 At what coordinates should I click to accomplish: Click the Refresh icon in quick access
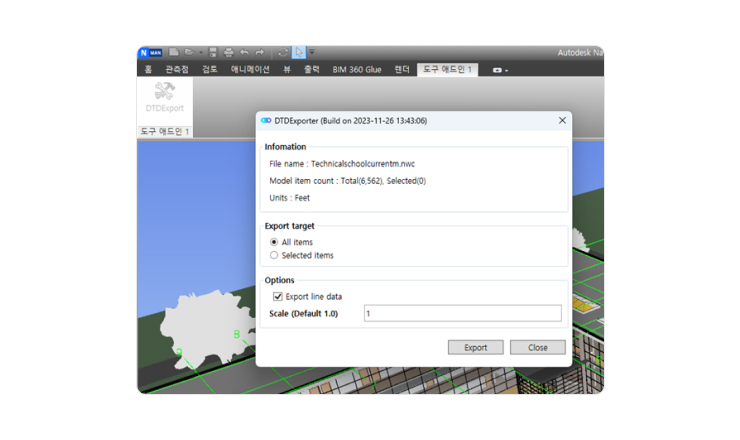point(283,52)
